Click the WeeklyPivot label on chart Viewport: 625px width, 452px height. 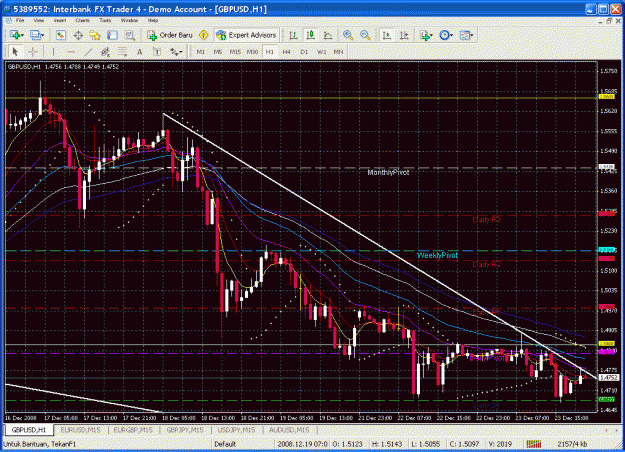437,255
